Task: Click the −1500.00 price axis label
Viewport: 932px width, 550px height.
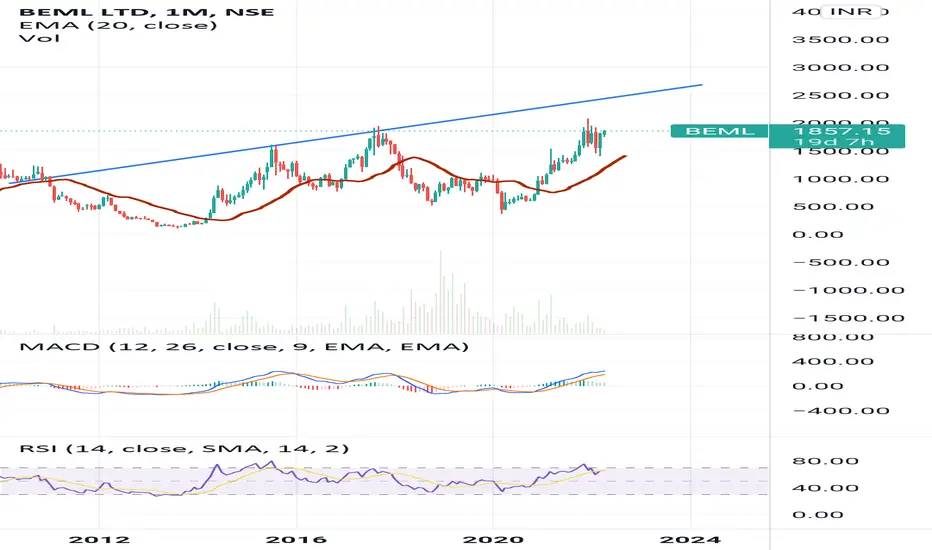Action: 848,318
